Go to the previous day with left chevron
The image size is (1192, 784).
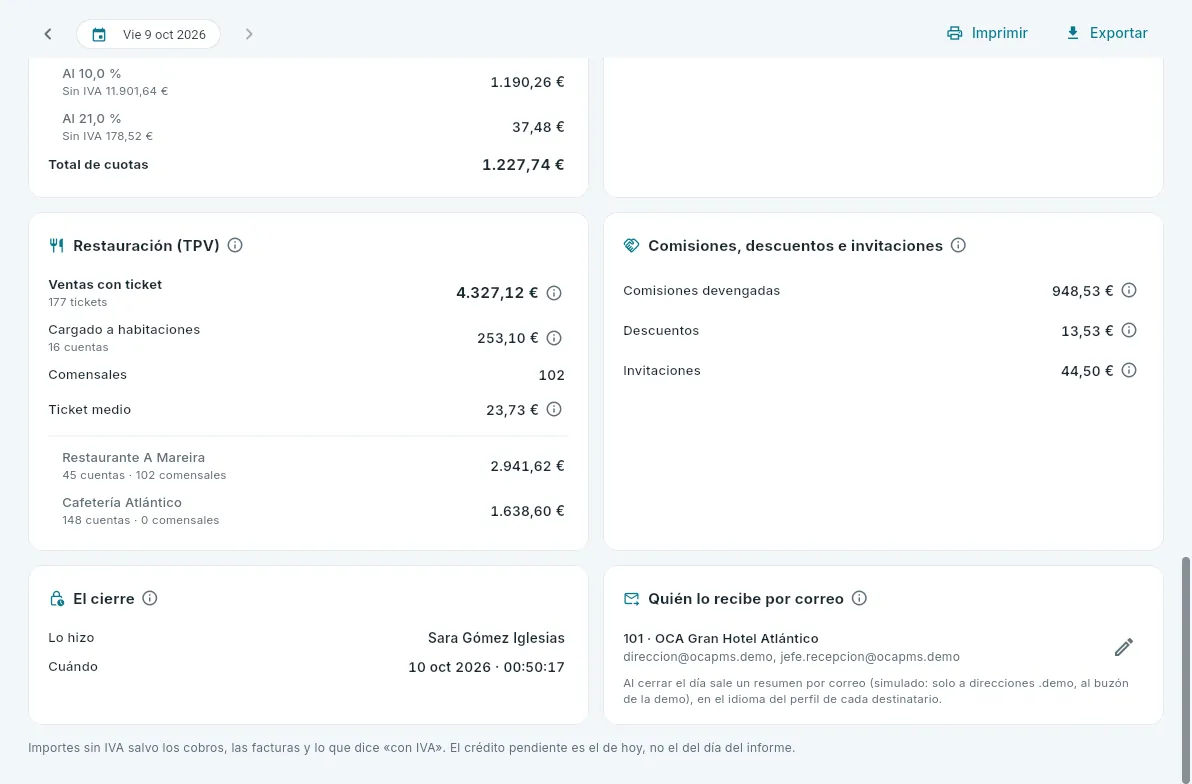[x=48, y=34]
